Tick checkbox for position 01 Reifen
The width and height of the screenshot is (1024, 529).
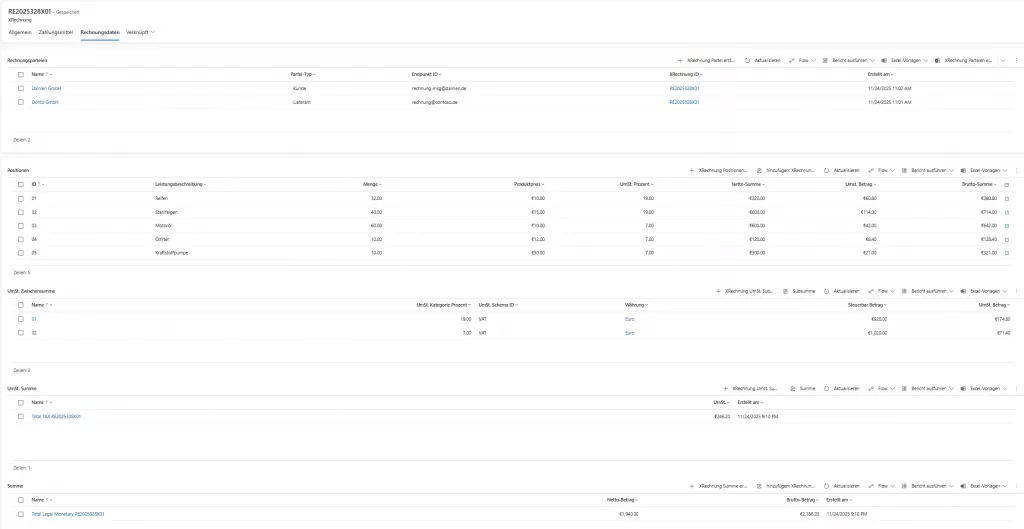pyautogui.click(x=21, y=199)
